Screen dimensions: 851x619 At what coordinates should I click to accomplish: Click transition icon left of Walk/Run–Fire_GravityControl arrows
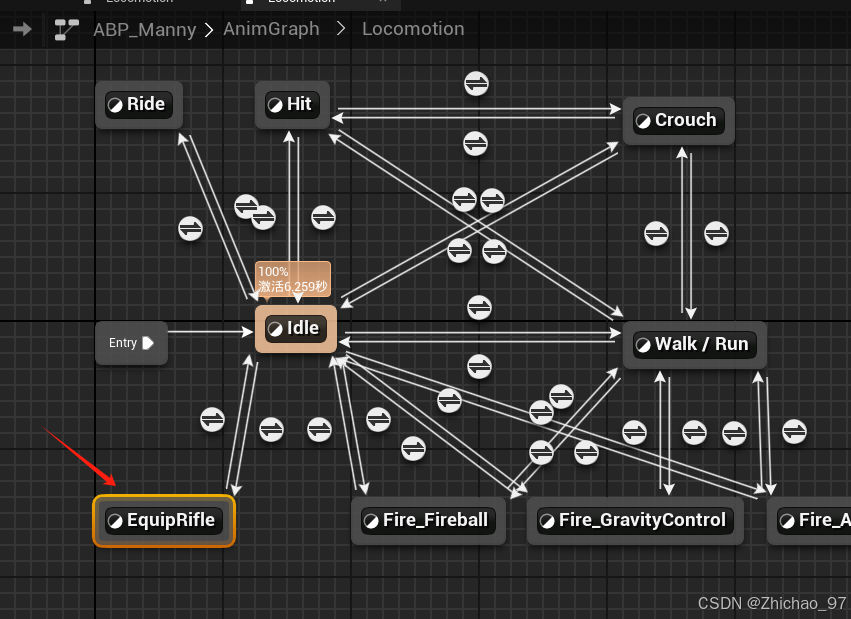point(634,432)
